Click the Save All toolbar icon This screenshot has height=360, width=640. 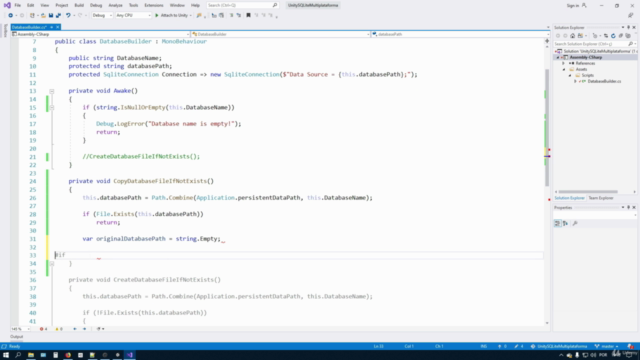pos(58,16)
